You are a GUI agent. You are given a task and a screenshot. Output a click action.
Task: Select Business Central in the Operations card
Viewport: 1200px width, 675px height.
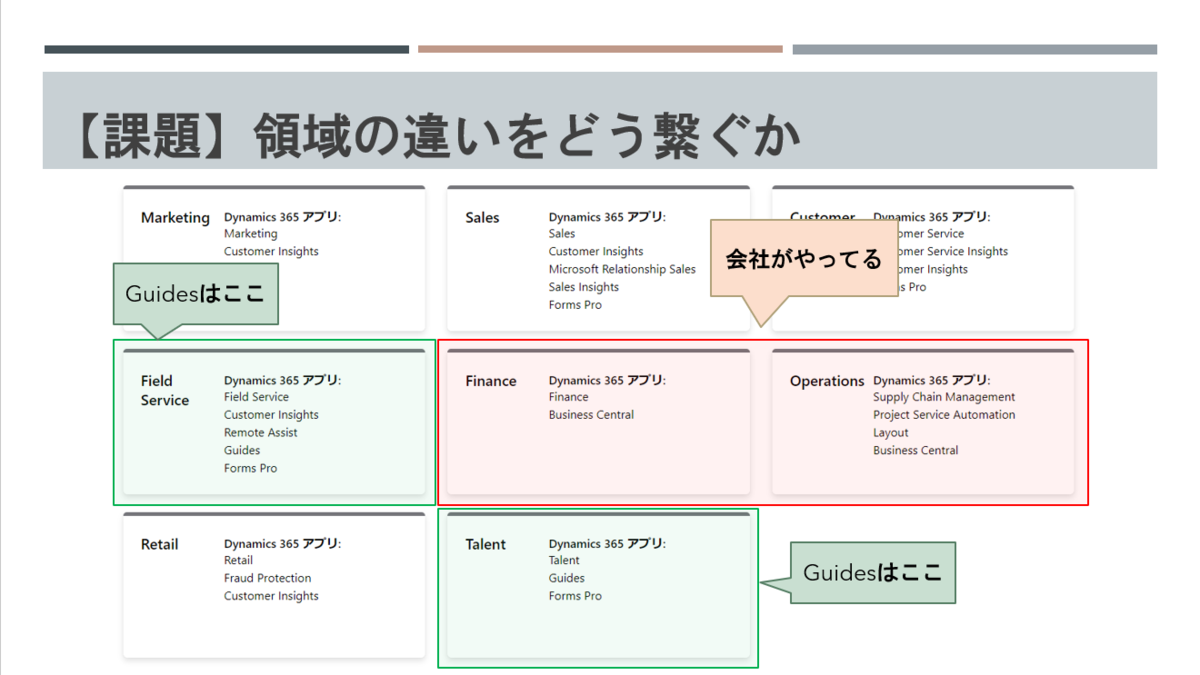[916, 451]
